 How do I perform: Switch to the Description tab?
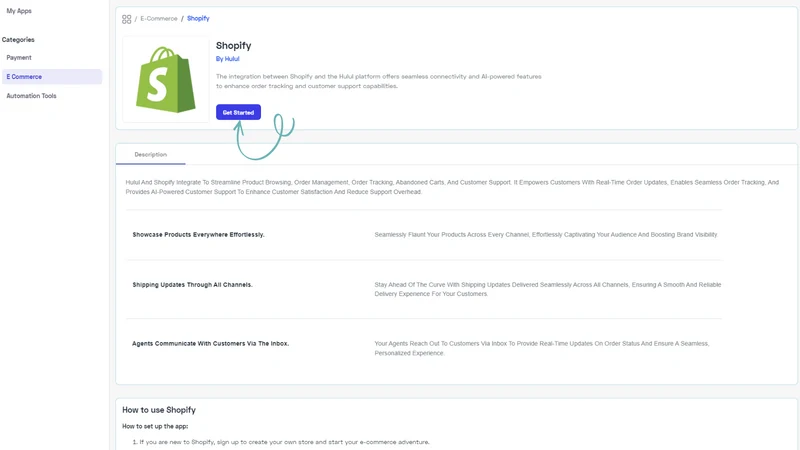pyautogui.click(x=151, y=154)
